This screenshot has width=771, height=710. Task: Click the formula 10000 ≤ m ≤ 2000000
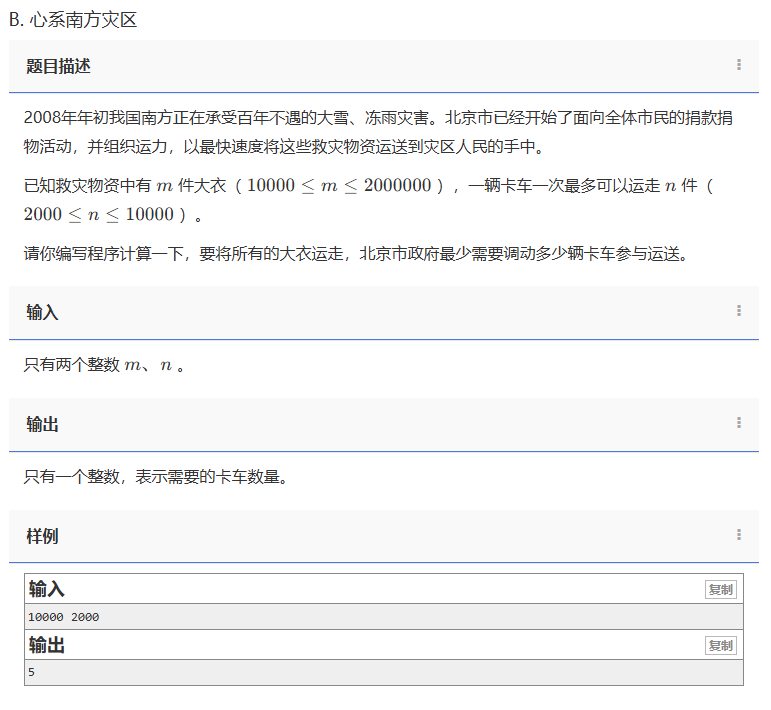[x=339, y=186]
